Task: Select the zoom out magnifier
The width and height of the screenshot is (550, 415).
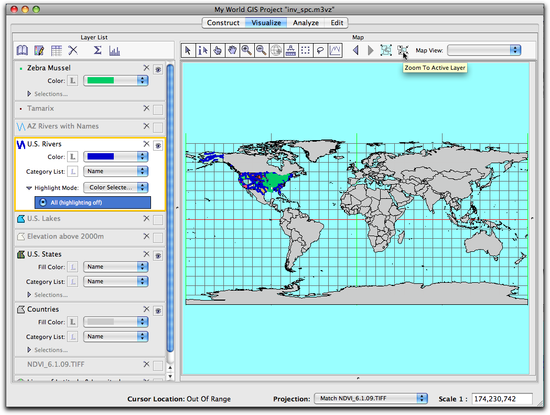Action: [x=261, y=51]
